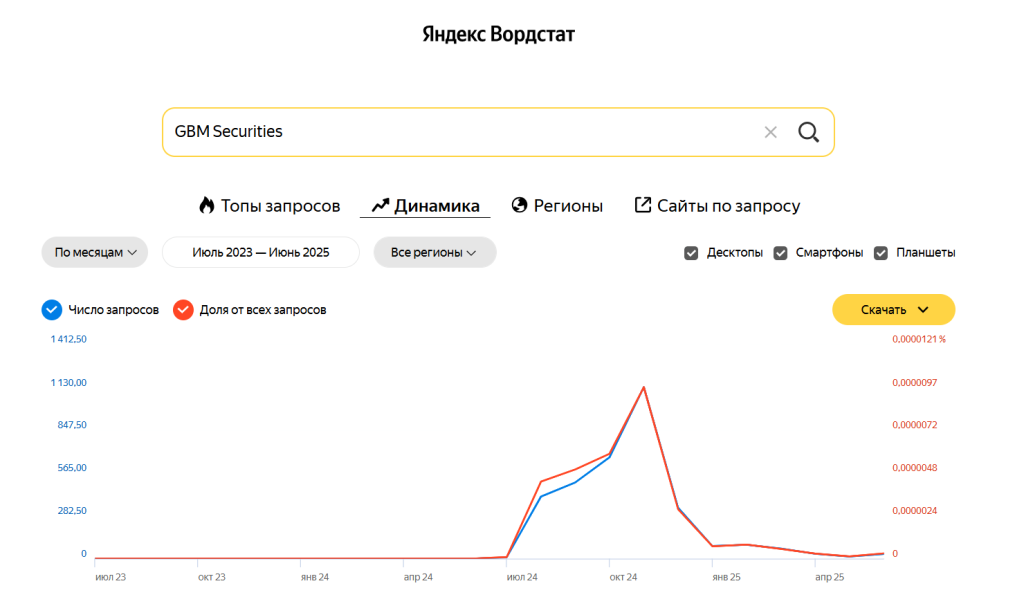Viewport: 1024px width, 606px height.
Task: Click the external link icon for Сайты по запросу
Action: point(643,205)
